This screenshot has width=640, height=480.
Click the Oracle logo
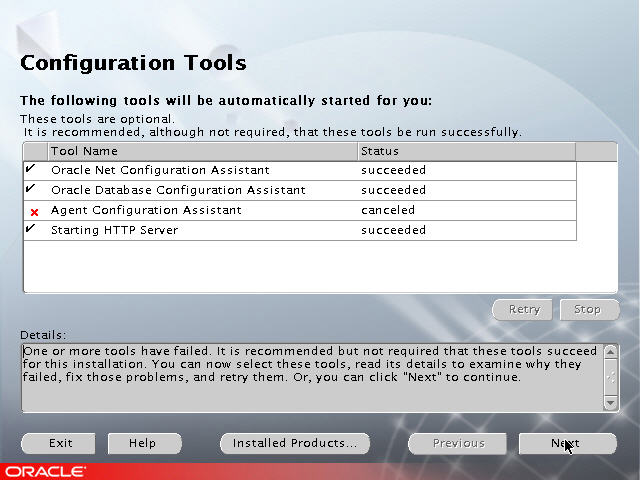point(45,472)
